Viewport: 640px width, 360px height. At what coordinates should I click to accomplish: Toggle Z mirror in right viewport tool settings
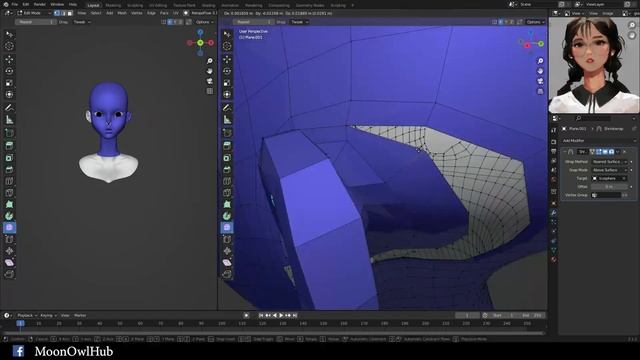click(511, 22)
